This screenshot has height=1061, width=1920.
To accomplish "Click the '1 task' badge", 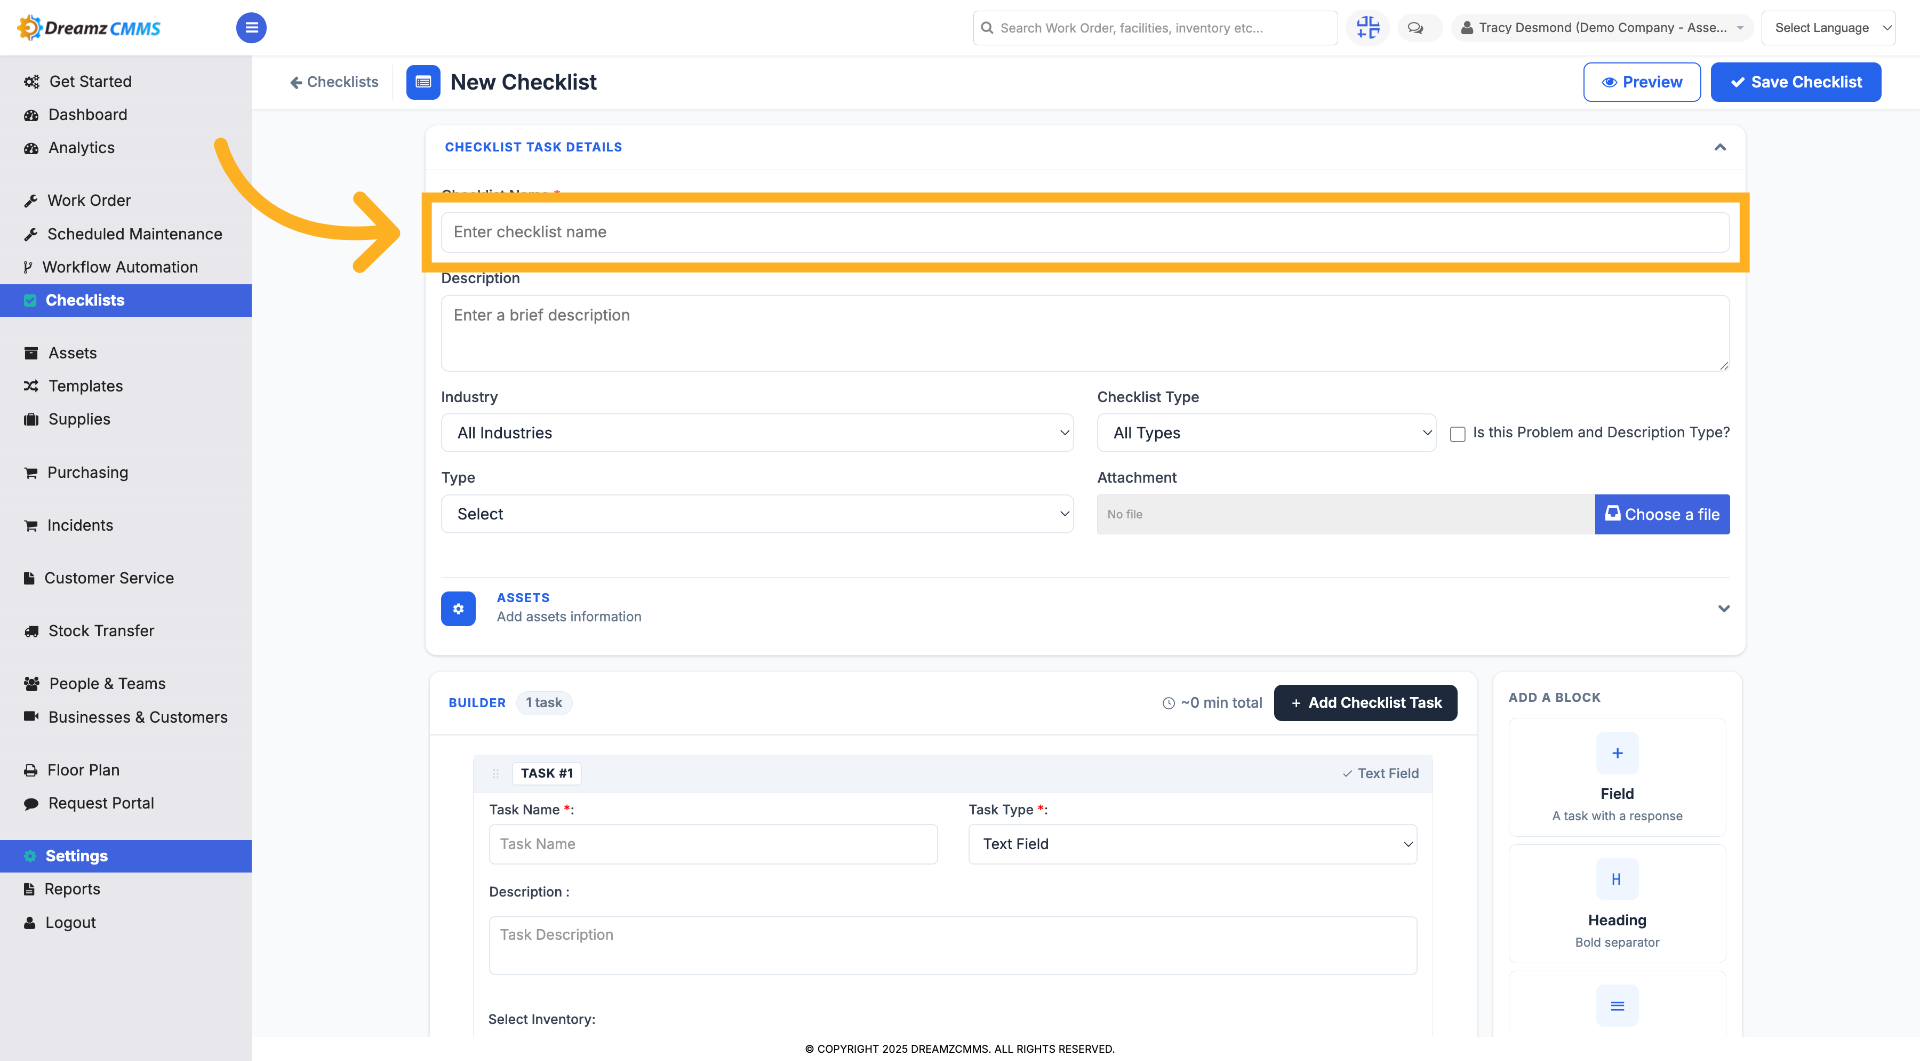I will pos(544,703).
